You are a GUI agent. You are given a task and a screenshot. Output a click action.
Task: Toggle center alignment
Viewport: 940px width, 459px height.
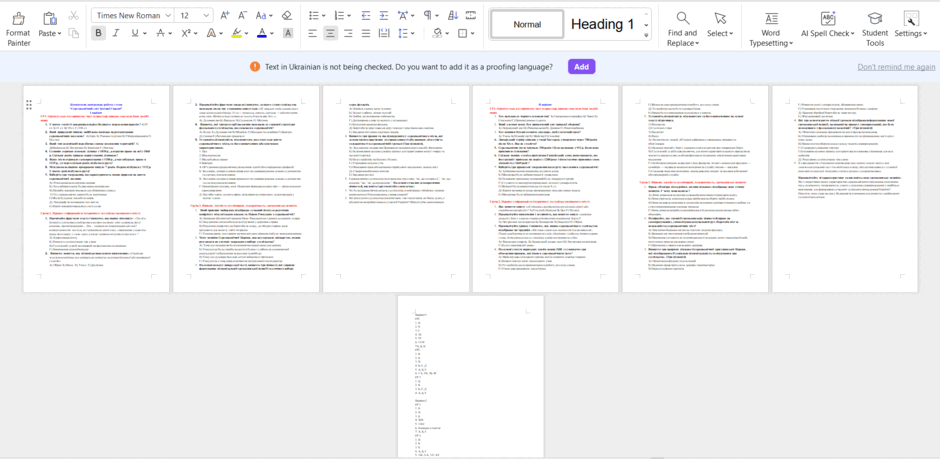[330, 34]
